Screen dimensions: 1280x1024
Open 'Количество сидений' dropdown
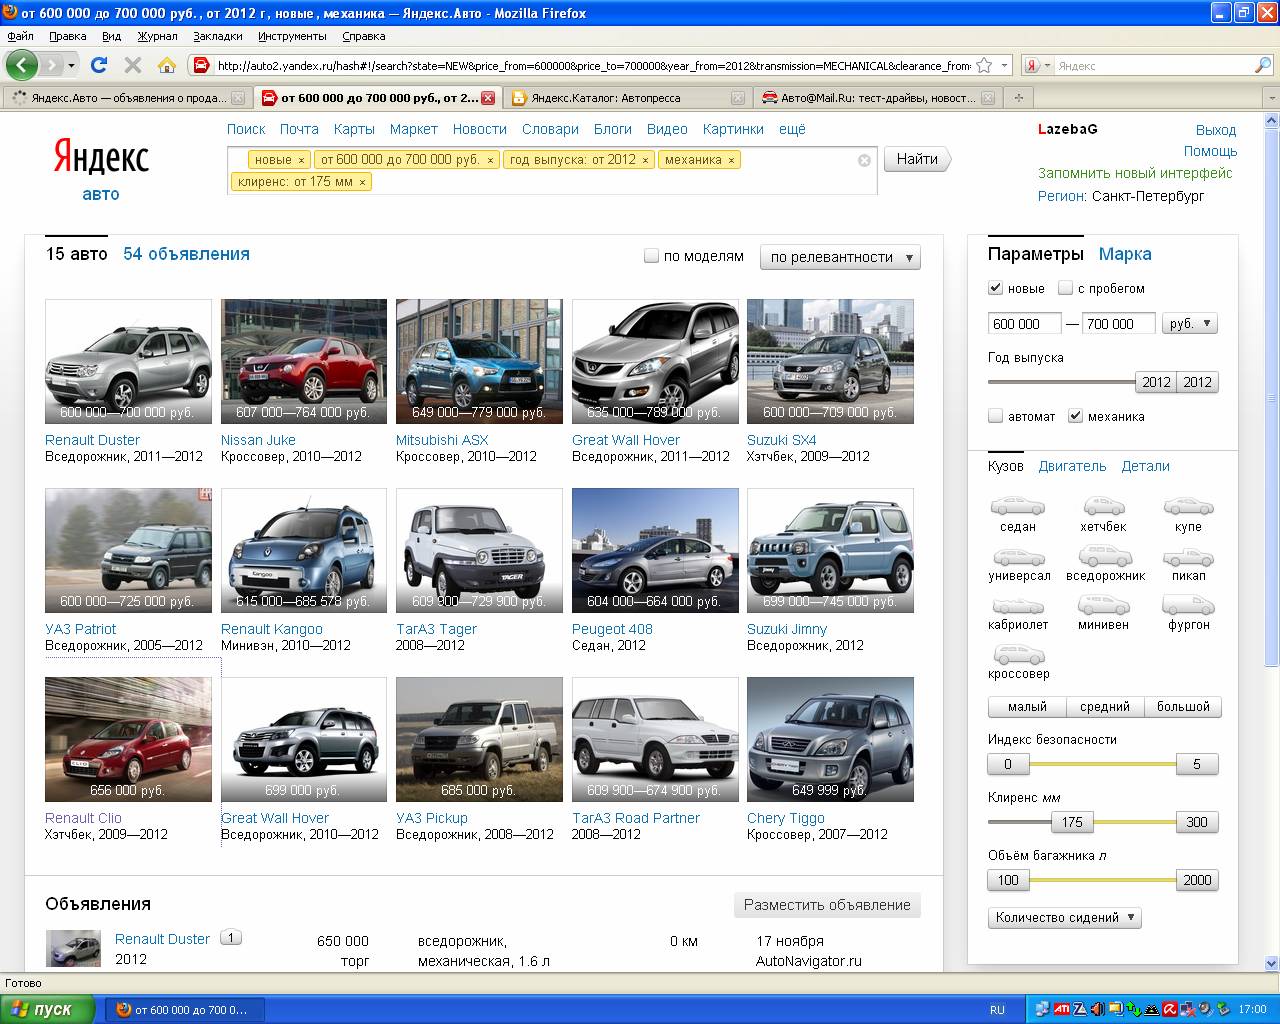(x=1065, y=917)
